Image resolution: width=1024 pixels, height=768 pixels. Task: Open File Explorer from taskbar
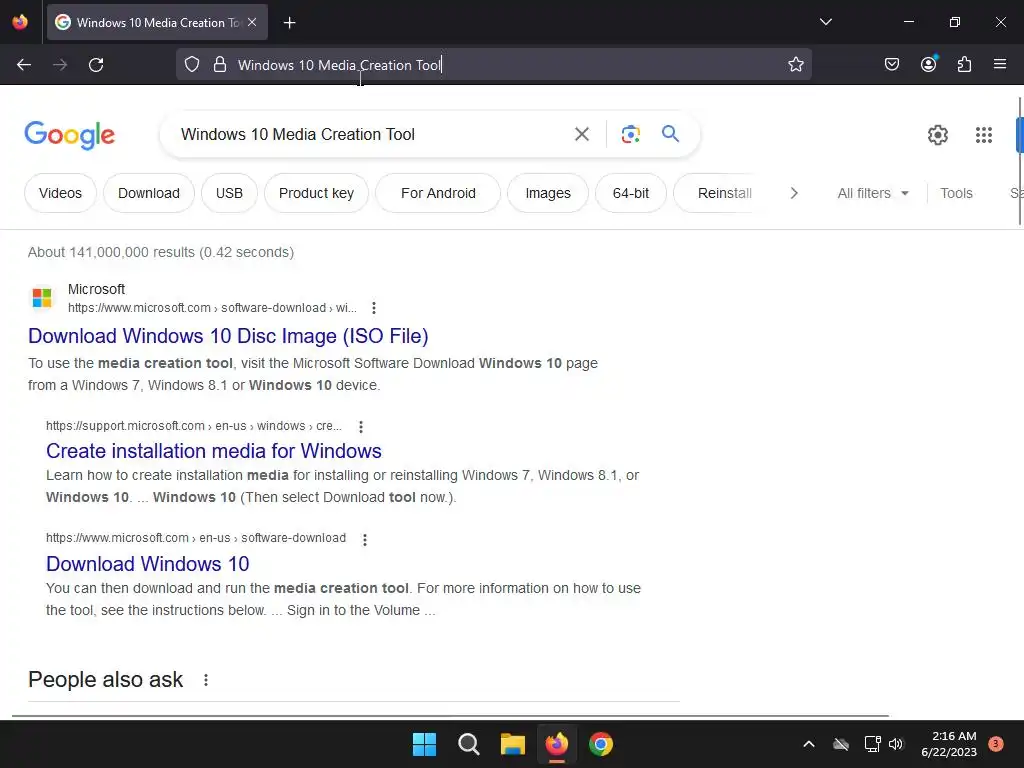click(513, 744)
